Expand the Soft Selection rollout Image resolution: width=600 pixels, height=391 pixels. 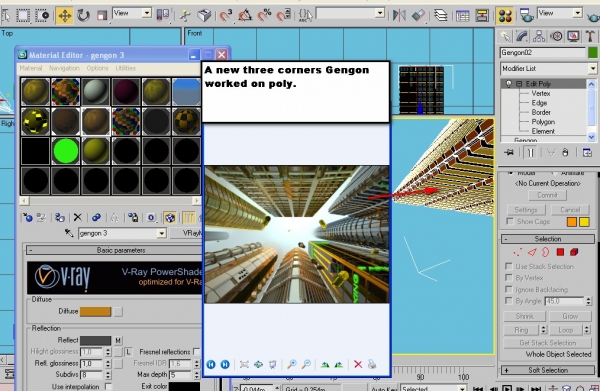coord(548,370)
